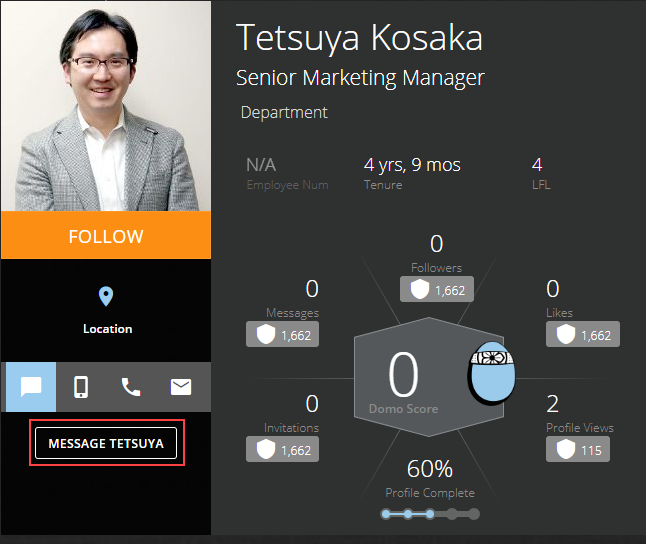
Task: Click the N/A Employee Num value
Action: tap(261, 165)
